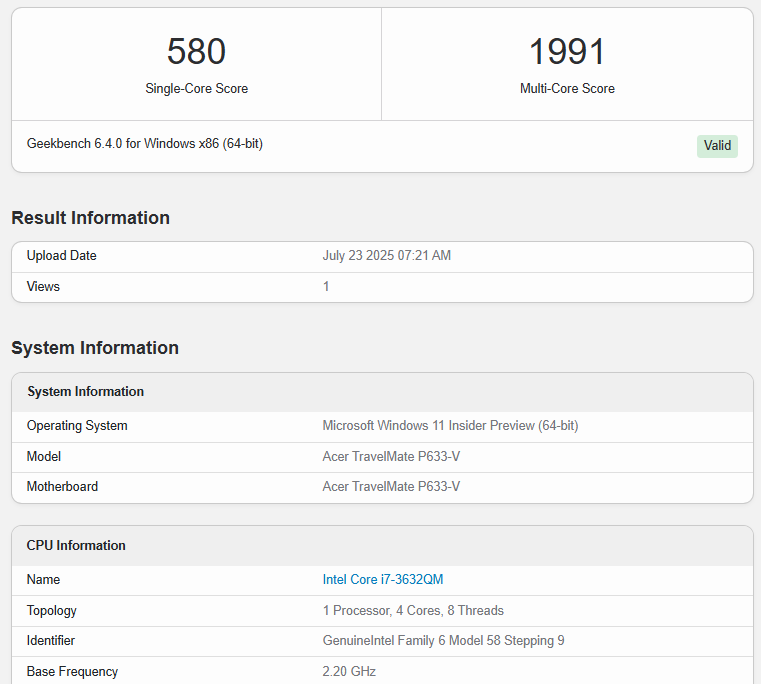
Task: Select the 1991 multi-core score value
Action: pos(567,51)
